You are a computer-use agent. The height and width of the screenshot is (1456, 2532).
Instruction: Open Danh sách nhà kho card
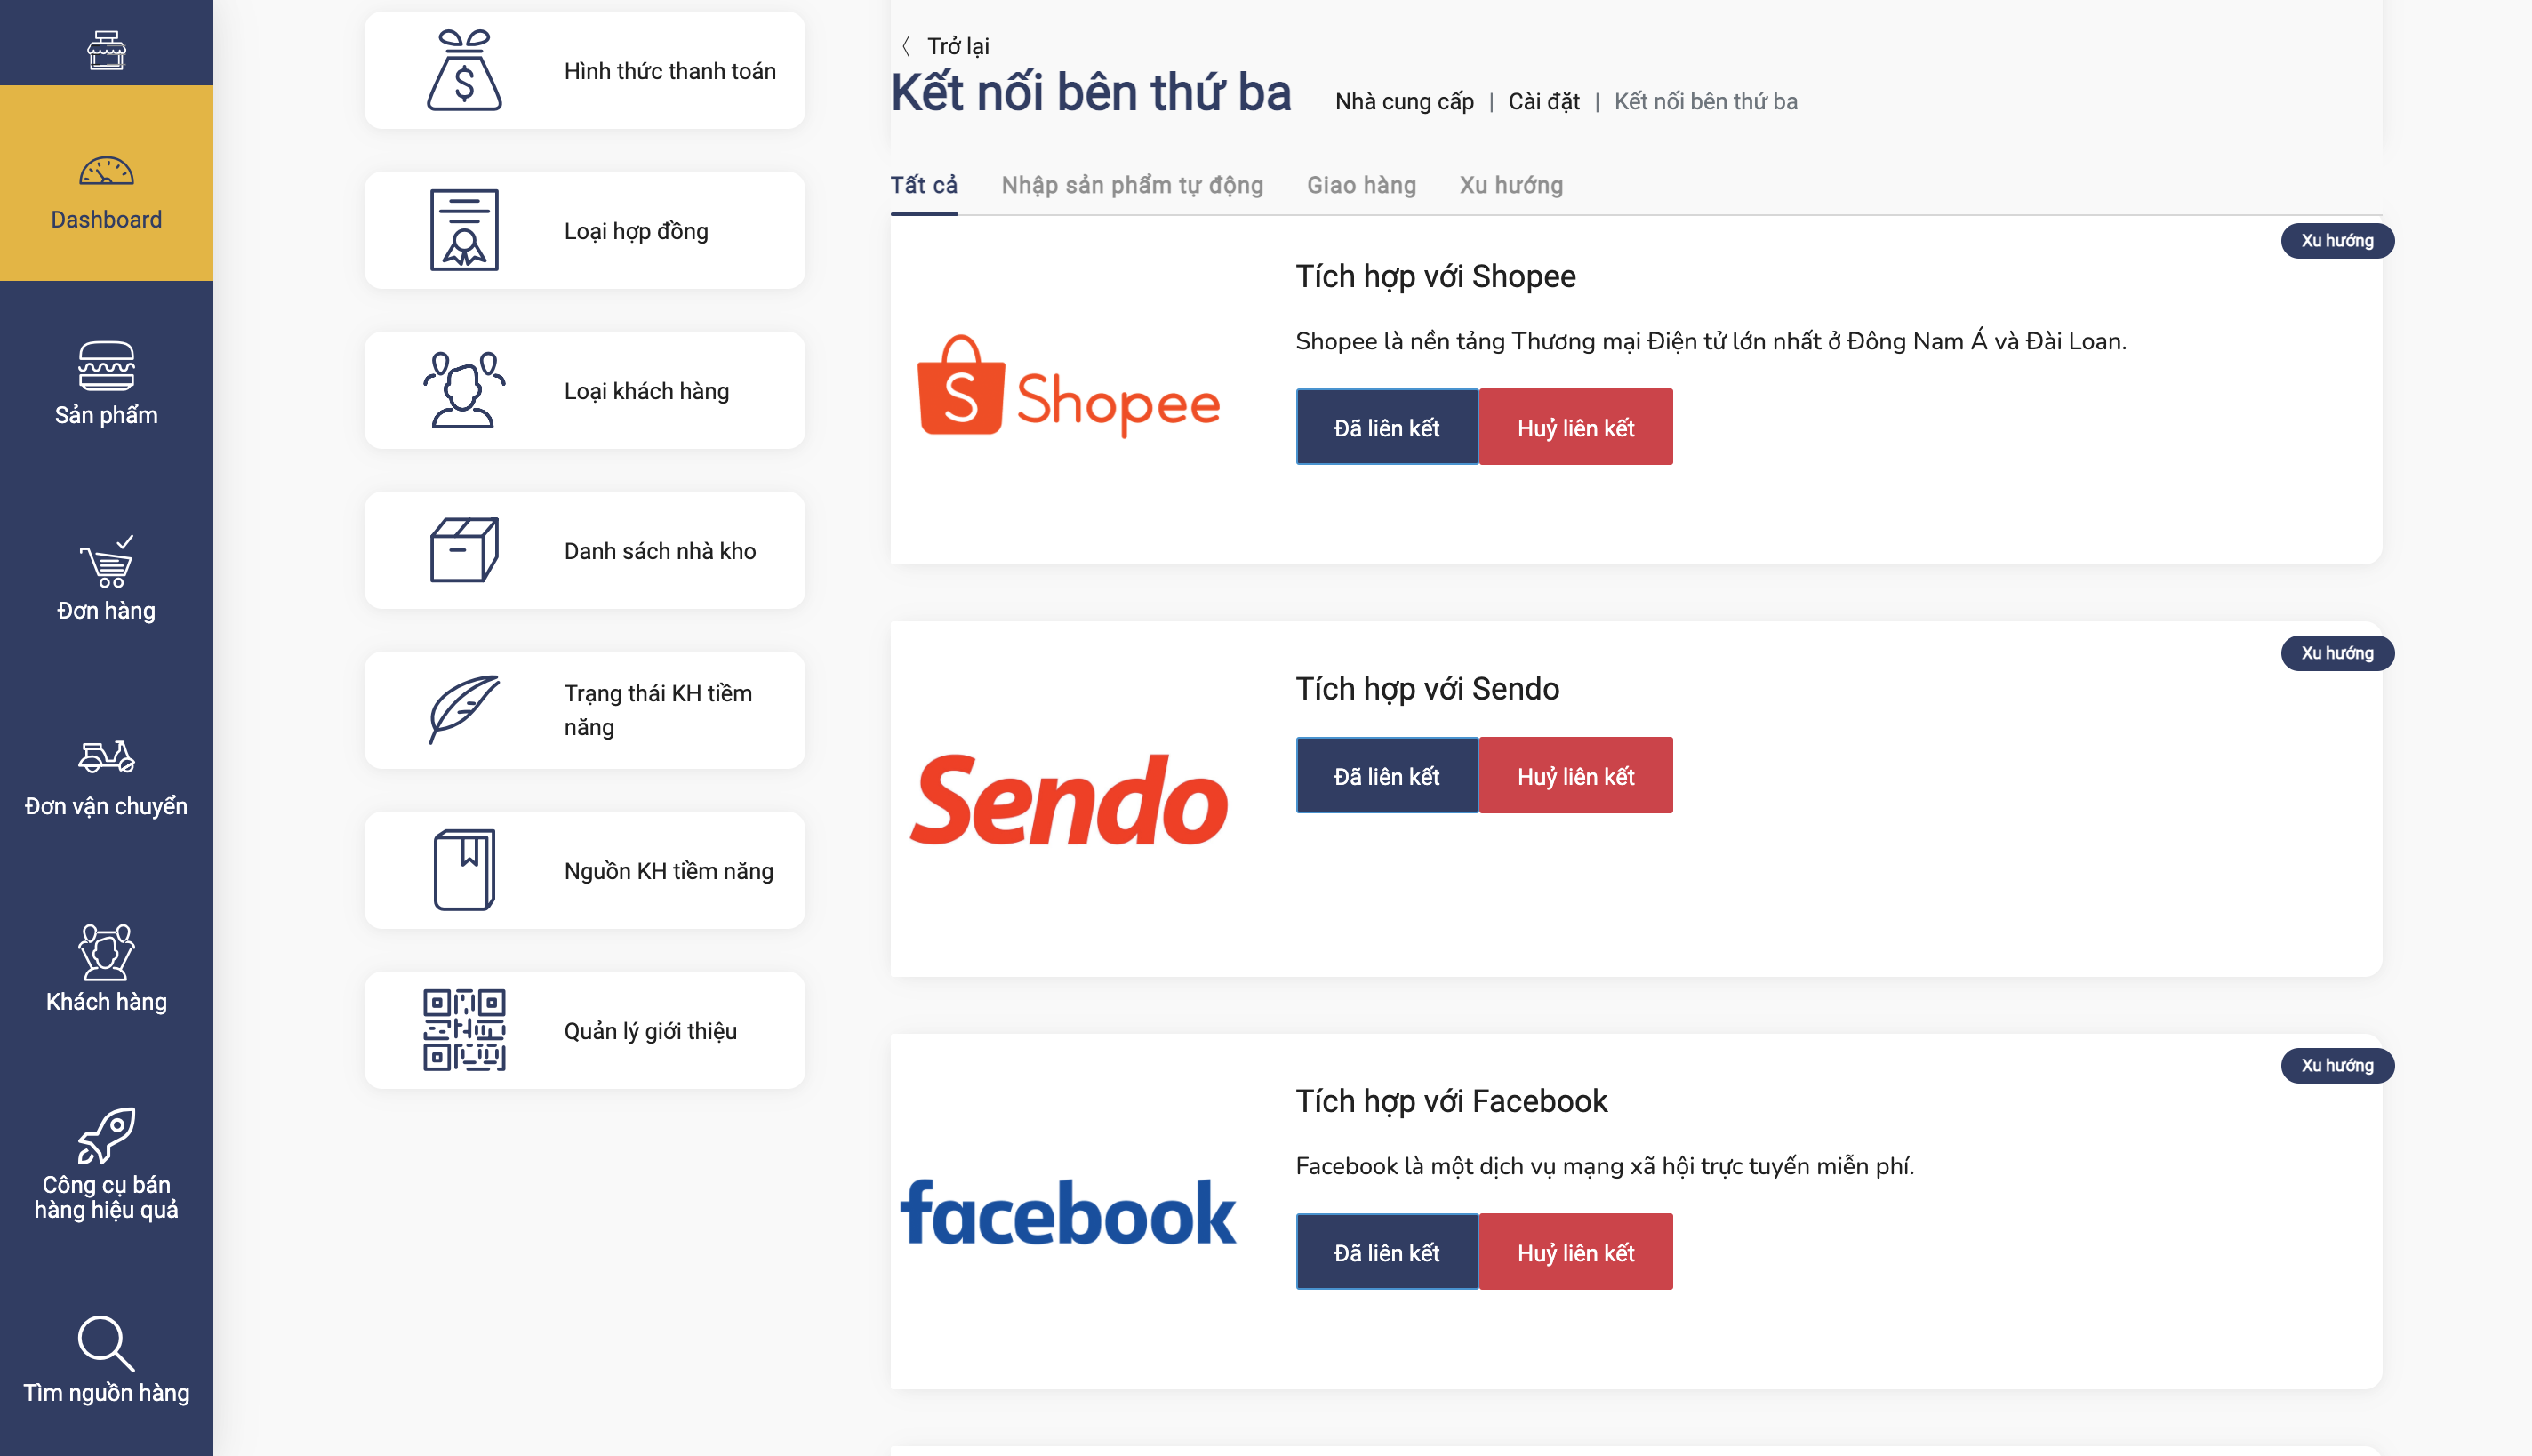(585, 551)
